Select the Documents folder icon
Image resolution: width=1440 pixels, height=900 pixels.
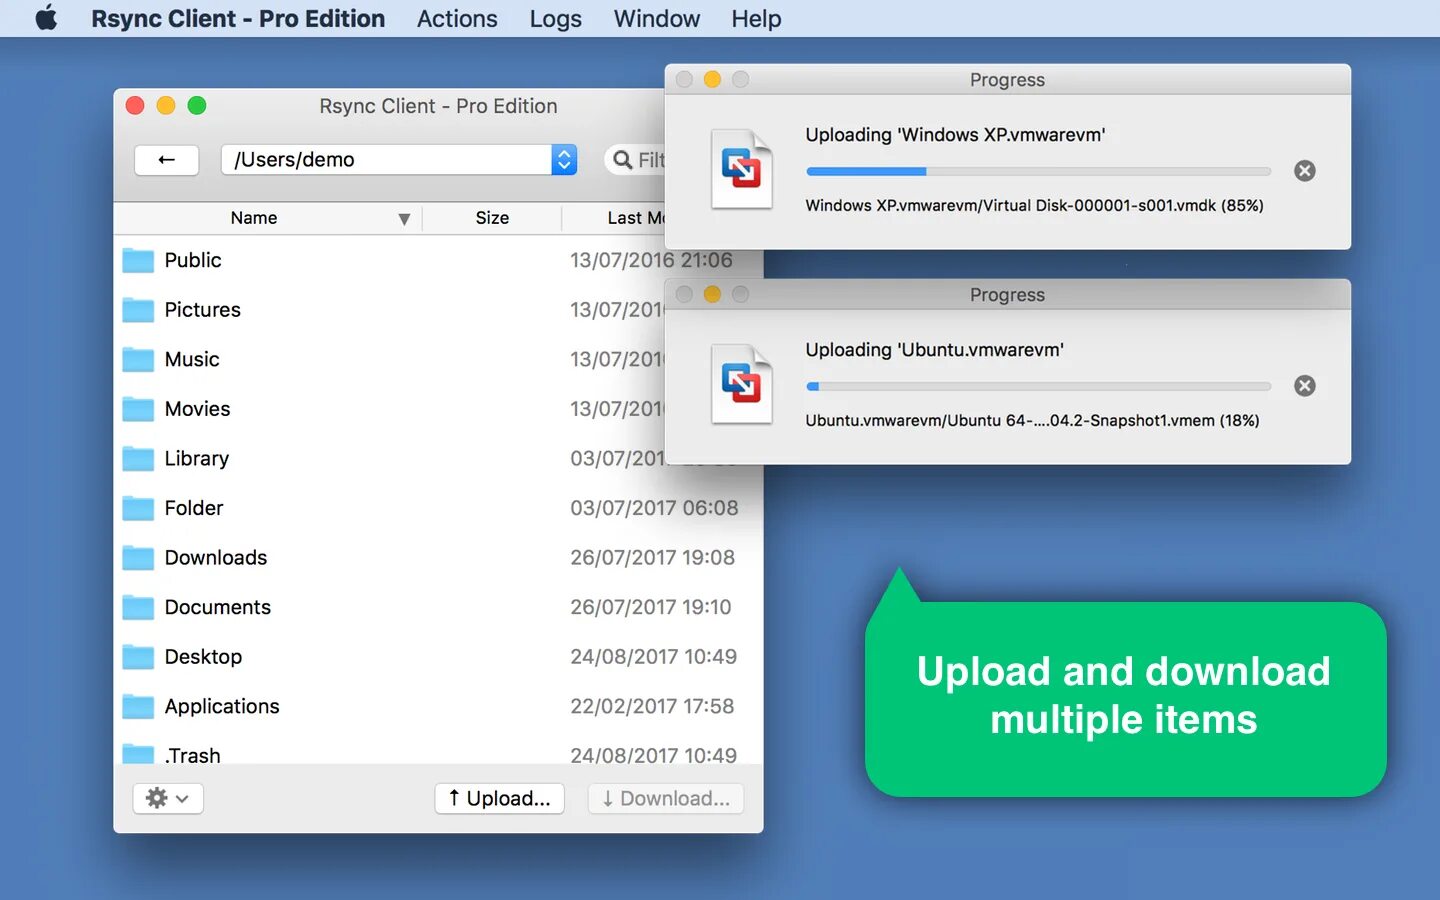click(138, 607)
